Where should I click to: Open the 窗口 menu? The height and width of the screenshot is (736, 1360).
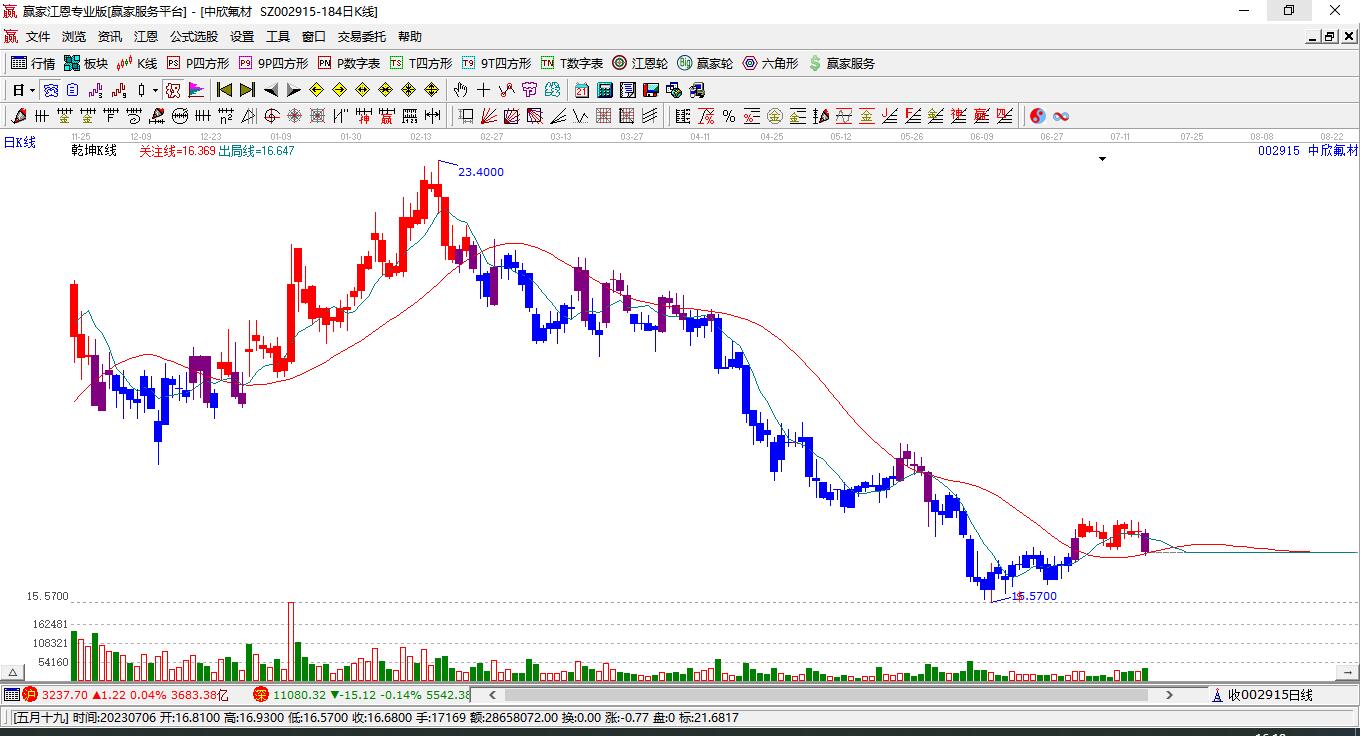[314, 37]
